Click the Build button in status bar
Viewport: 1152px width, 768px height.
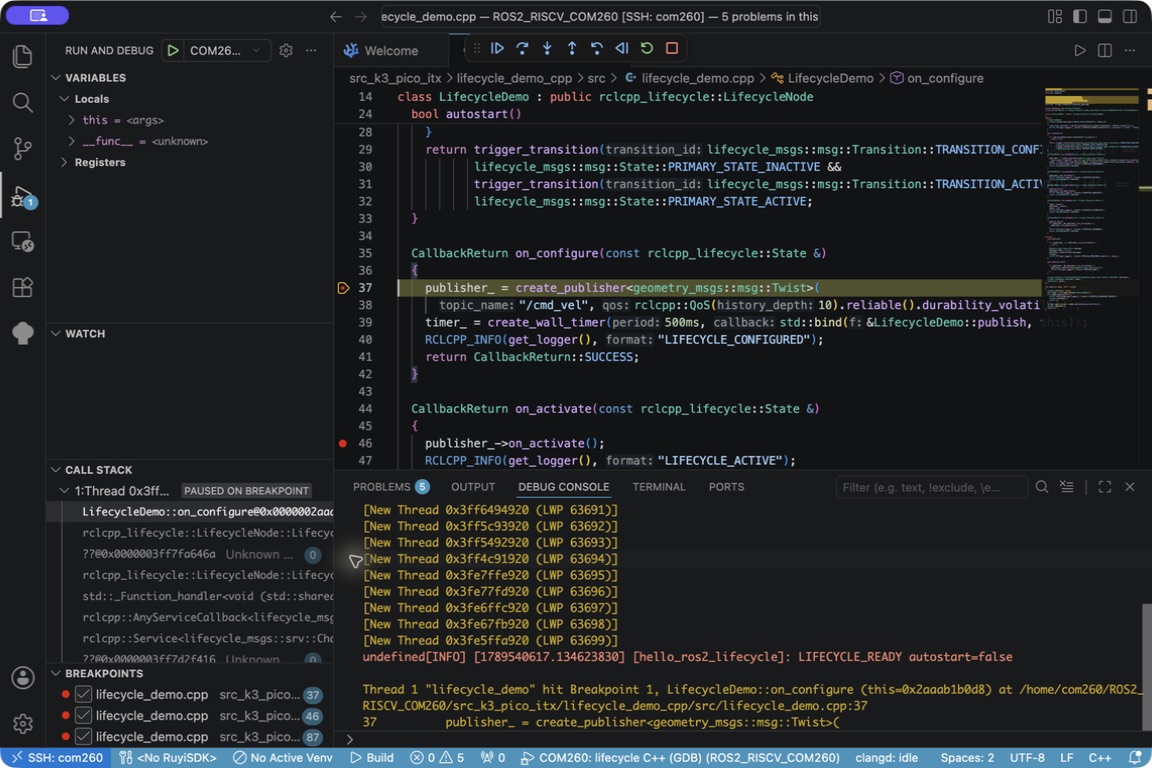click(372, 758)
